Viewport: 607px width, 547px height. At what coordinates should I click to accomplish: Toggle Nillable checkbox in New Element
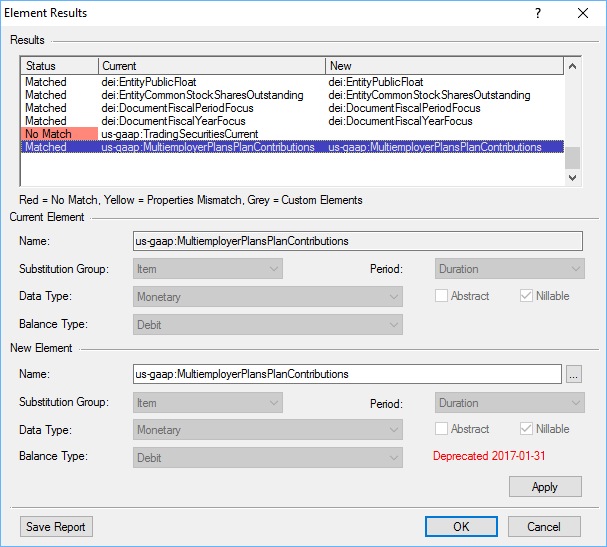click(526, 429)
